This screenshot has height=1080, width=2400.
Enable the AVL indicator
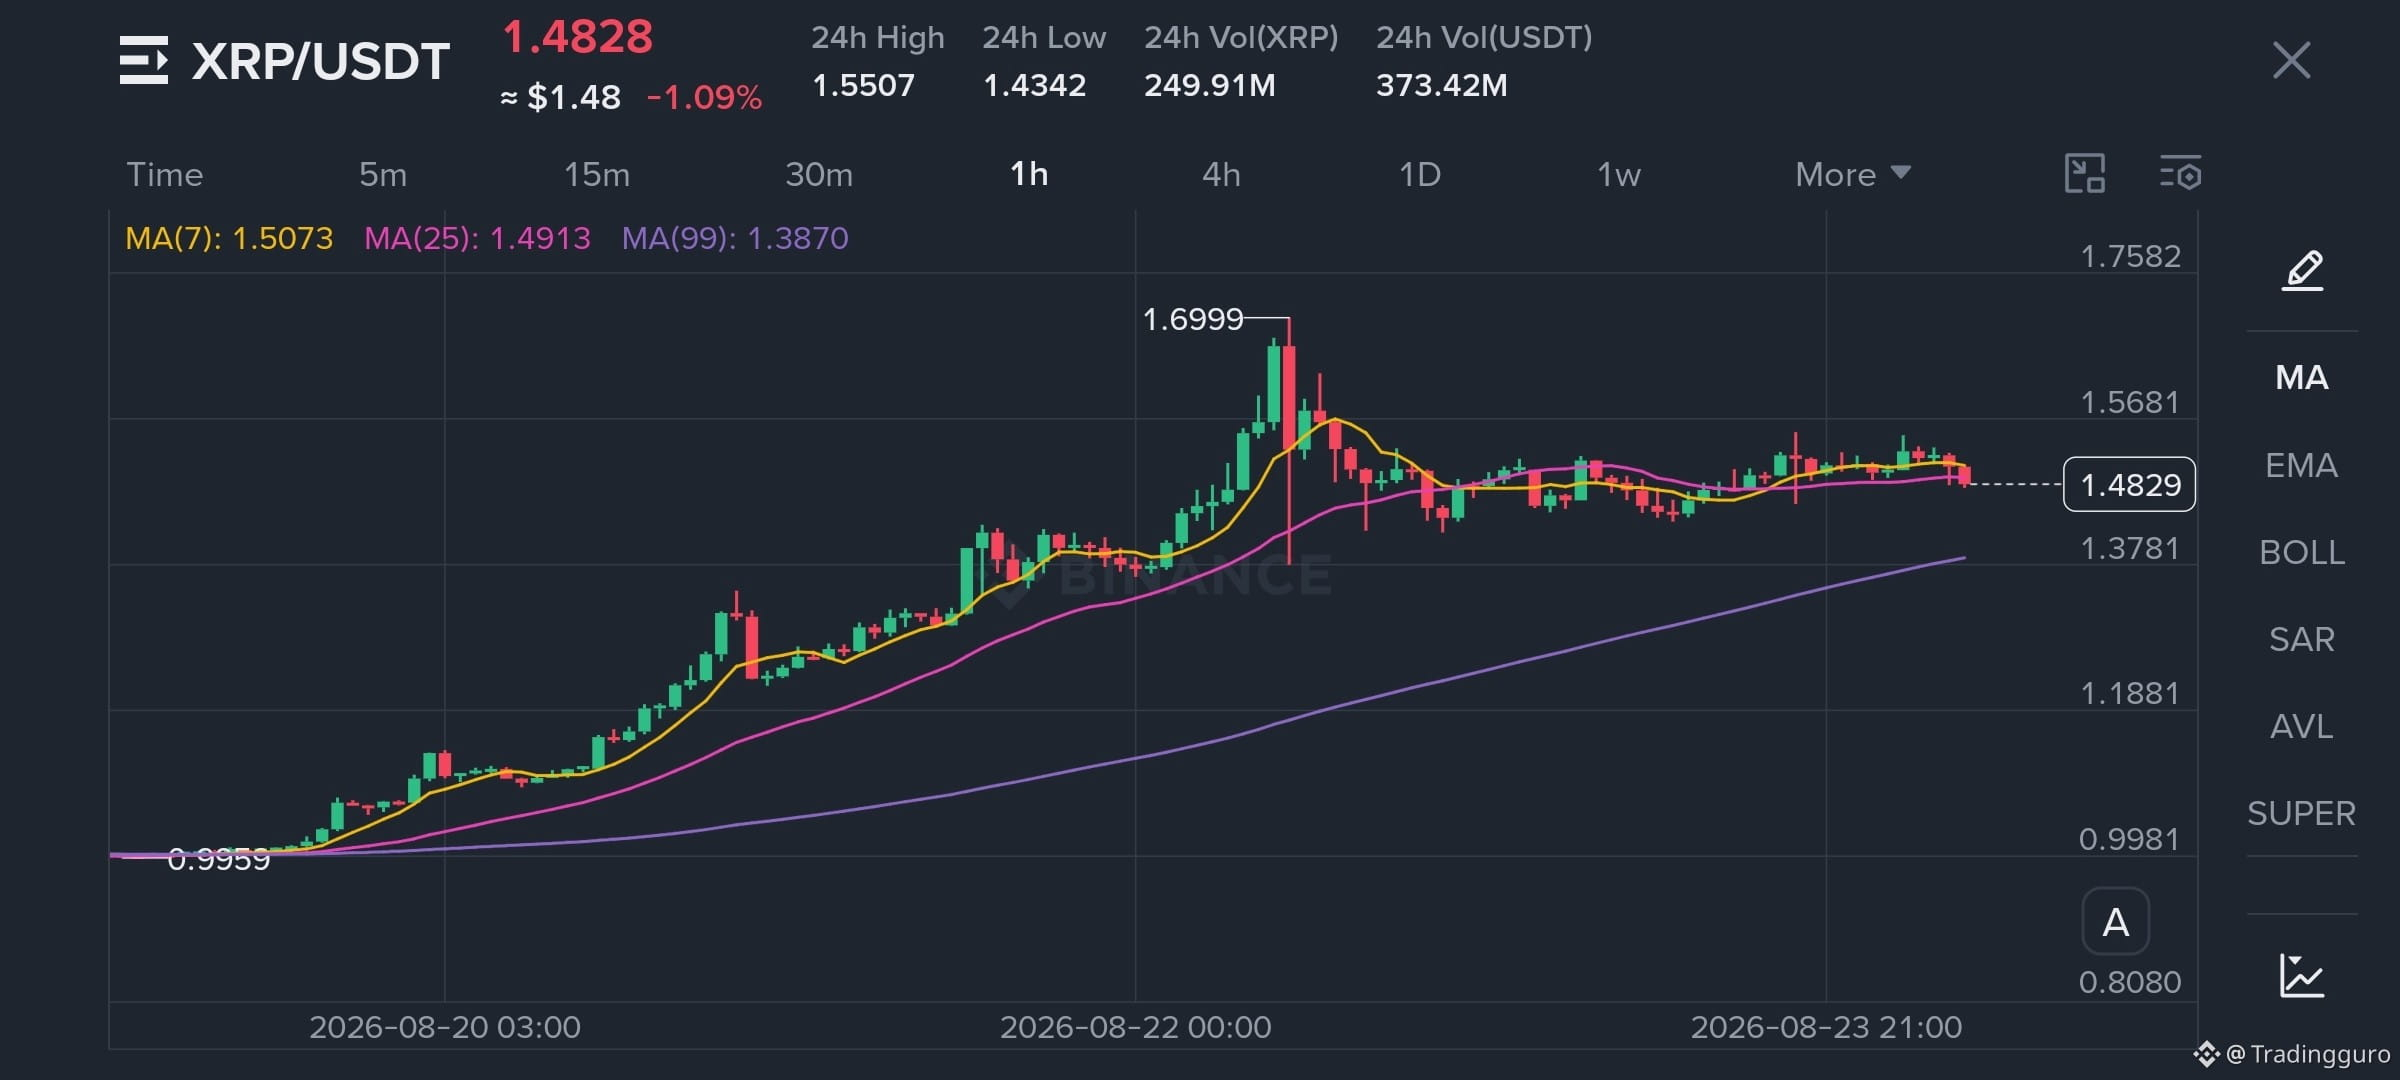(2301, 726)
